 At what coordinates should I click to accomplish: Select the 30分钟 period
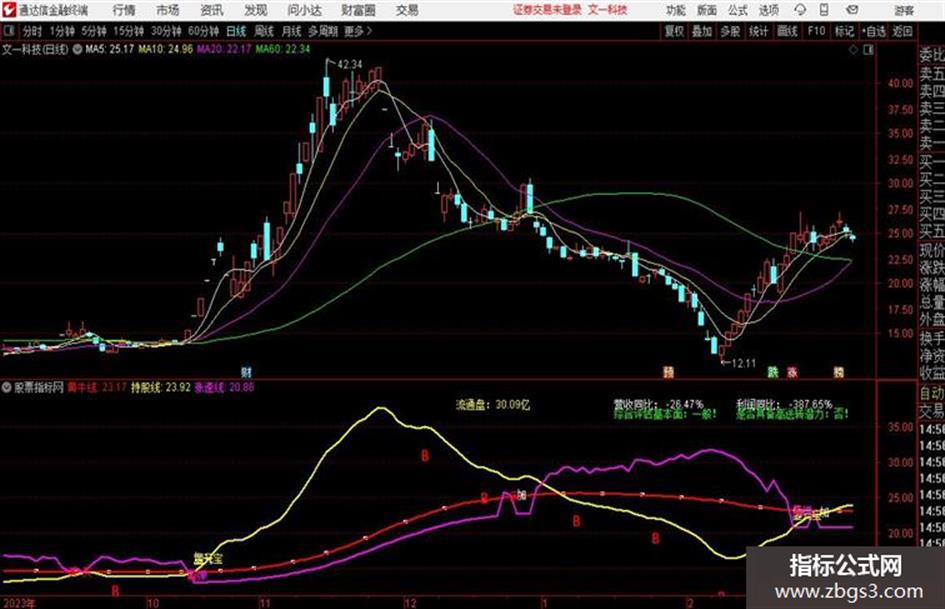point(166,31)
